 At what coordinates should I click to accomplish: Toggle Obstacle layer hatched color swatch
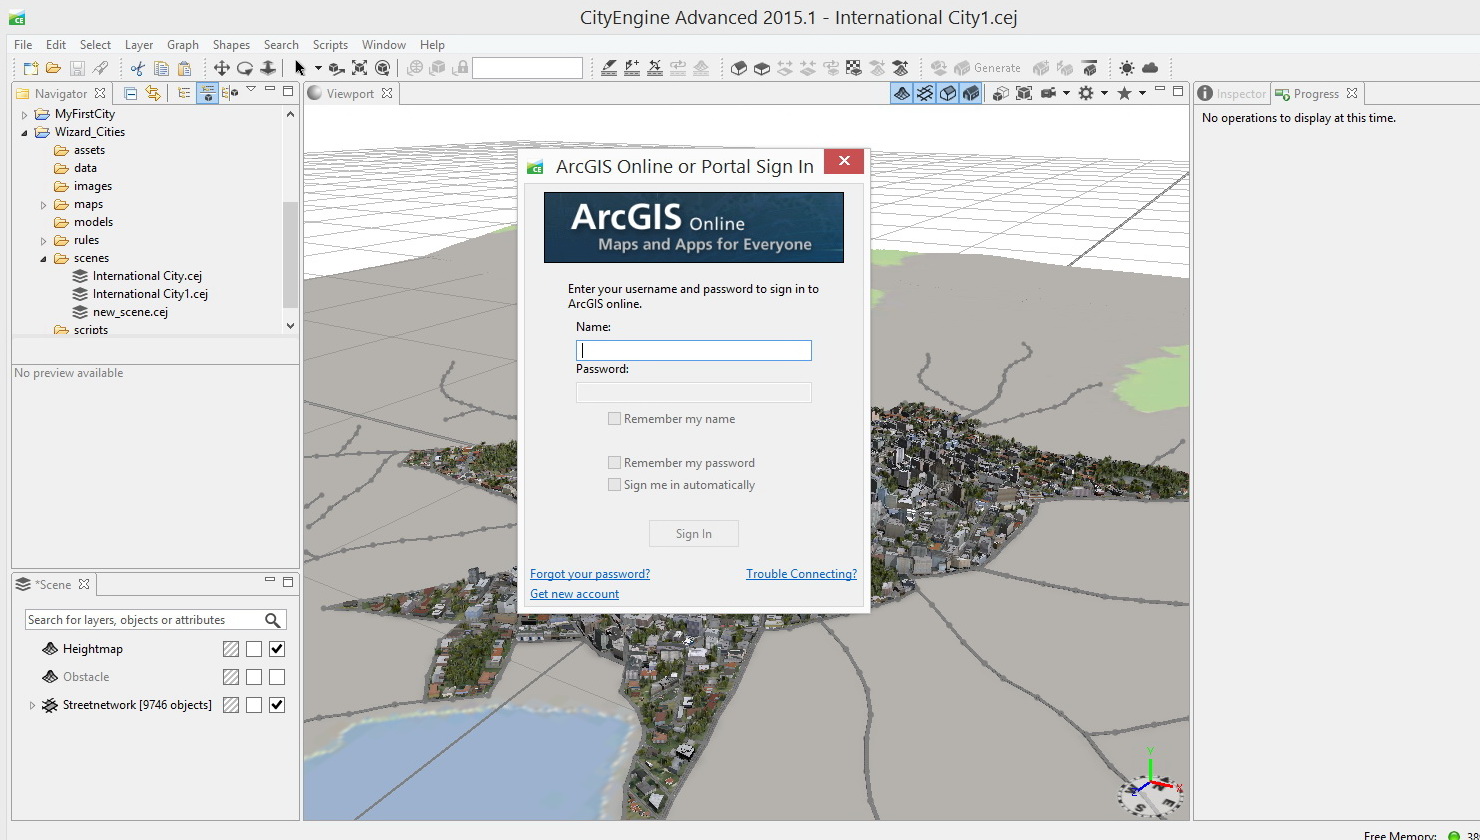coord(231,677)
